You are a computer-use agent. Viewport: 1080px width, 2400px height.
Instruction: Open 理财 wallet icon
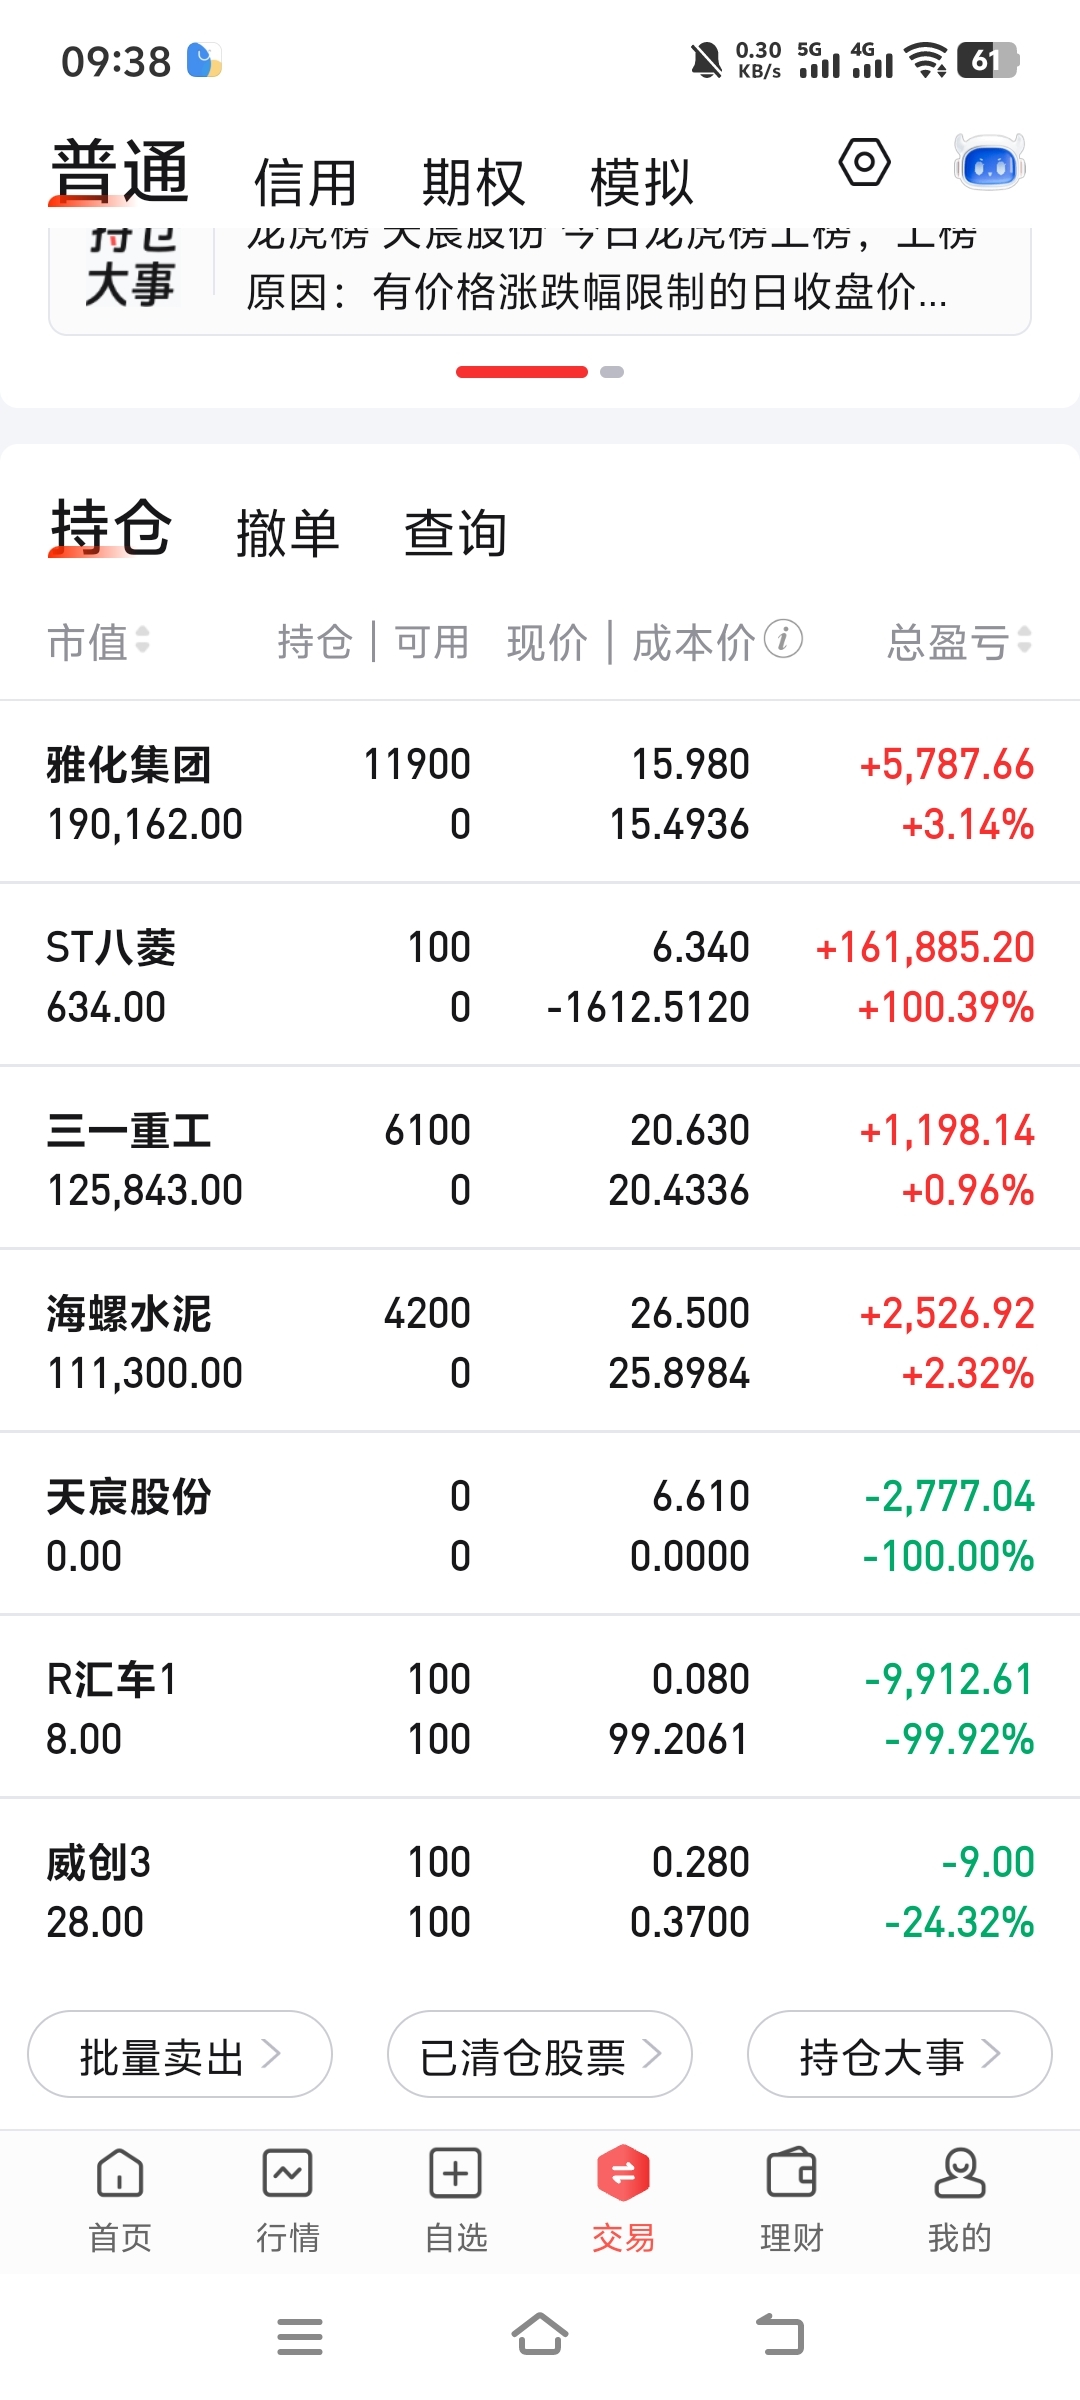click(792, 2173)
